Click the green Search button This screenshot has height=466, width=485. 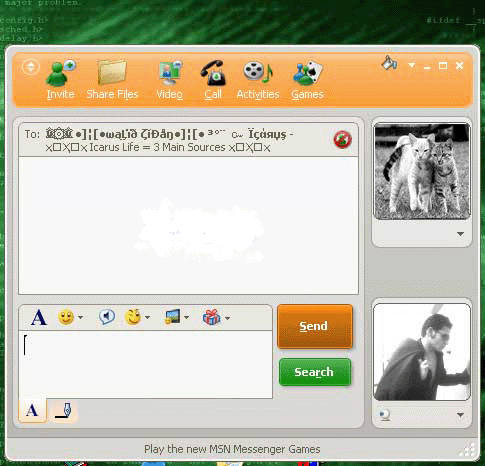point(315,372)
